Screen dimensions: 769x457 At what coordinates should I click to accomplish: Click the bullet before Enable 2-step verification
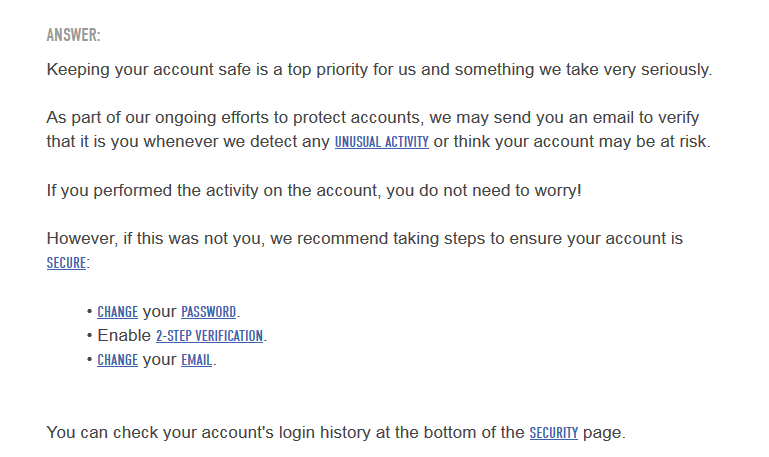click(90, 336)
